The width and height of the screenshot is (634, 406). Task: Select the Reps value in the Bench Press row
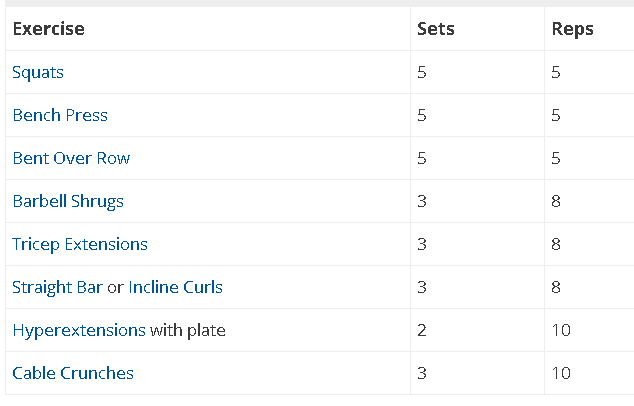click(x=556, y=115)
